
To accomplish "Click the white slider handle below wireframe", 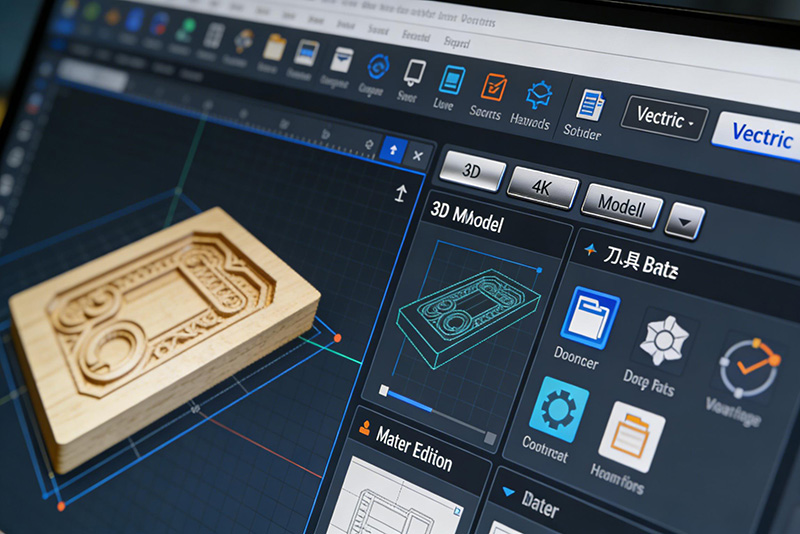I will pos(384,391).
